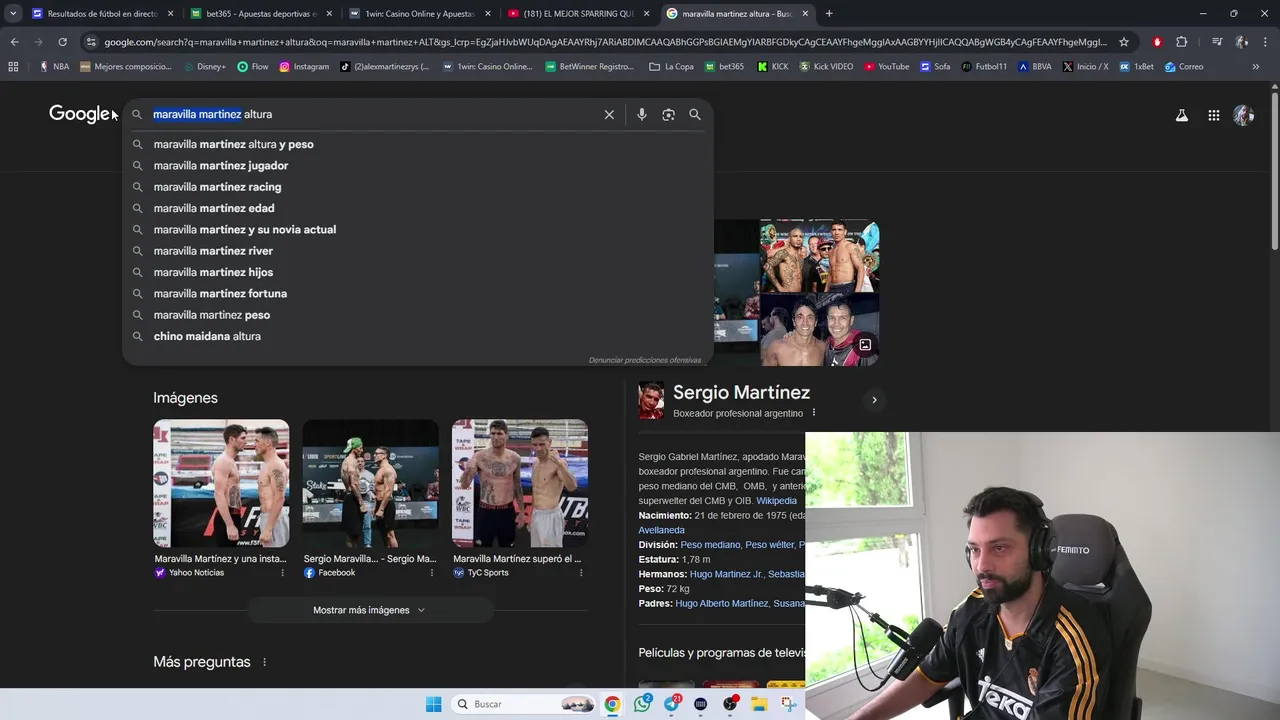Open YouTube bookmark
This screenshot has width=1280, height=720.
(x=887, y=67)
